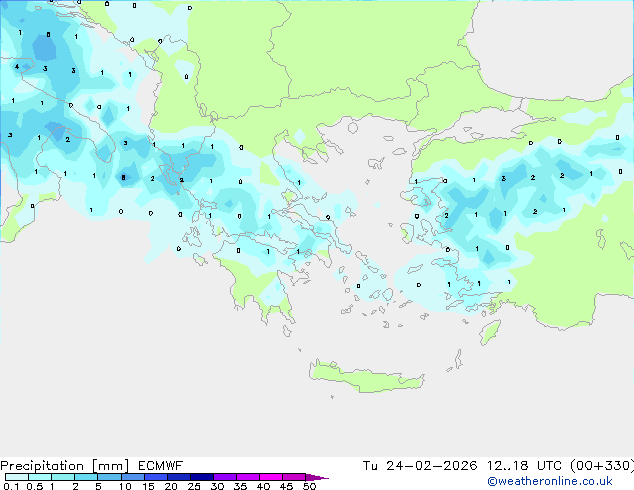Pick the 2–5 mm legend swatch

[x=86, y=477]
